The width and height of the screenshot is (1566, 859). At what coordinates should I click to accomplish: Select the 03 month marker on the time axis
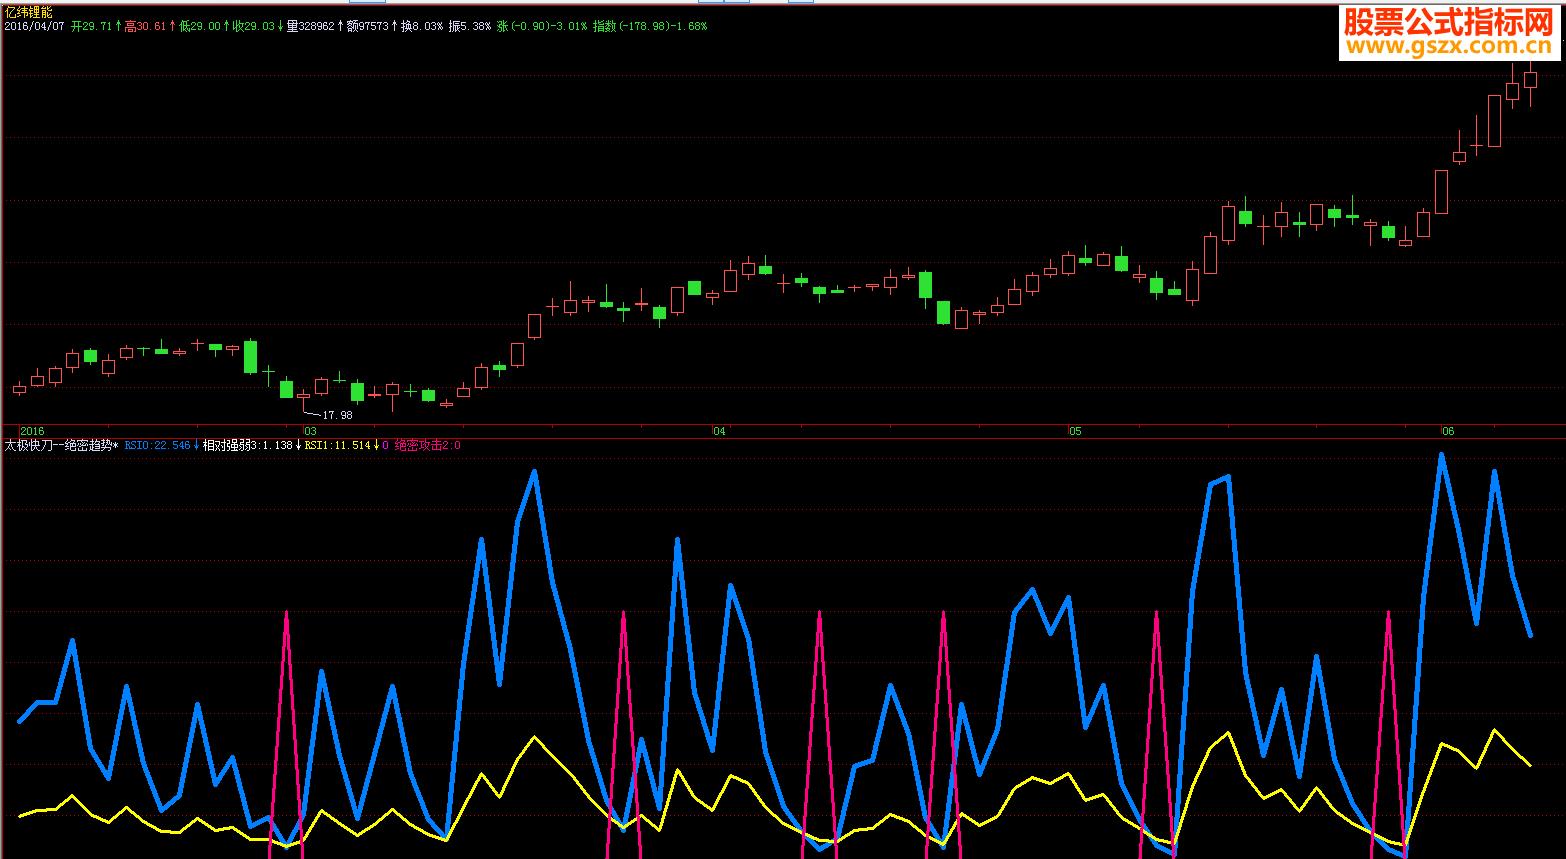pos(310,431)
